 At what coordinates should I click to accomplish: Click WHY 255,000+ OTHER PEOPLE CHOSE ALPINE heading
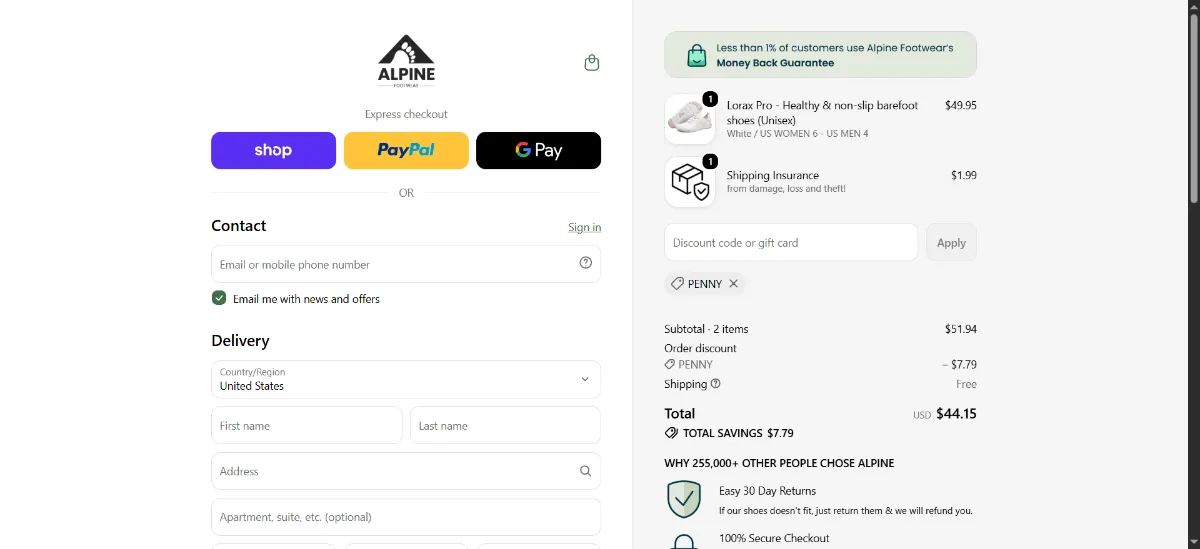(x=779, y=463)
